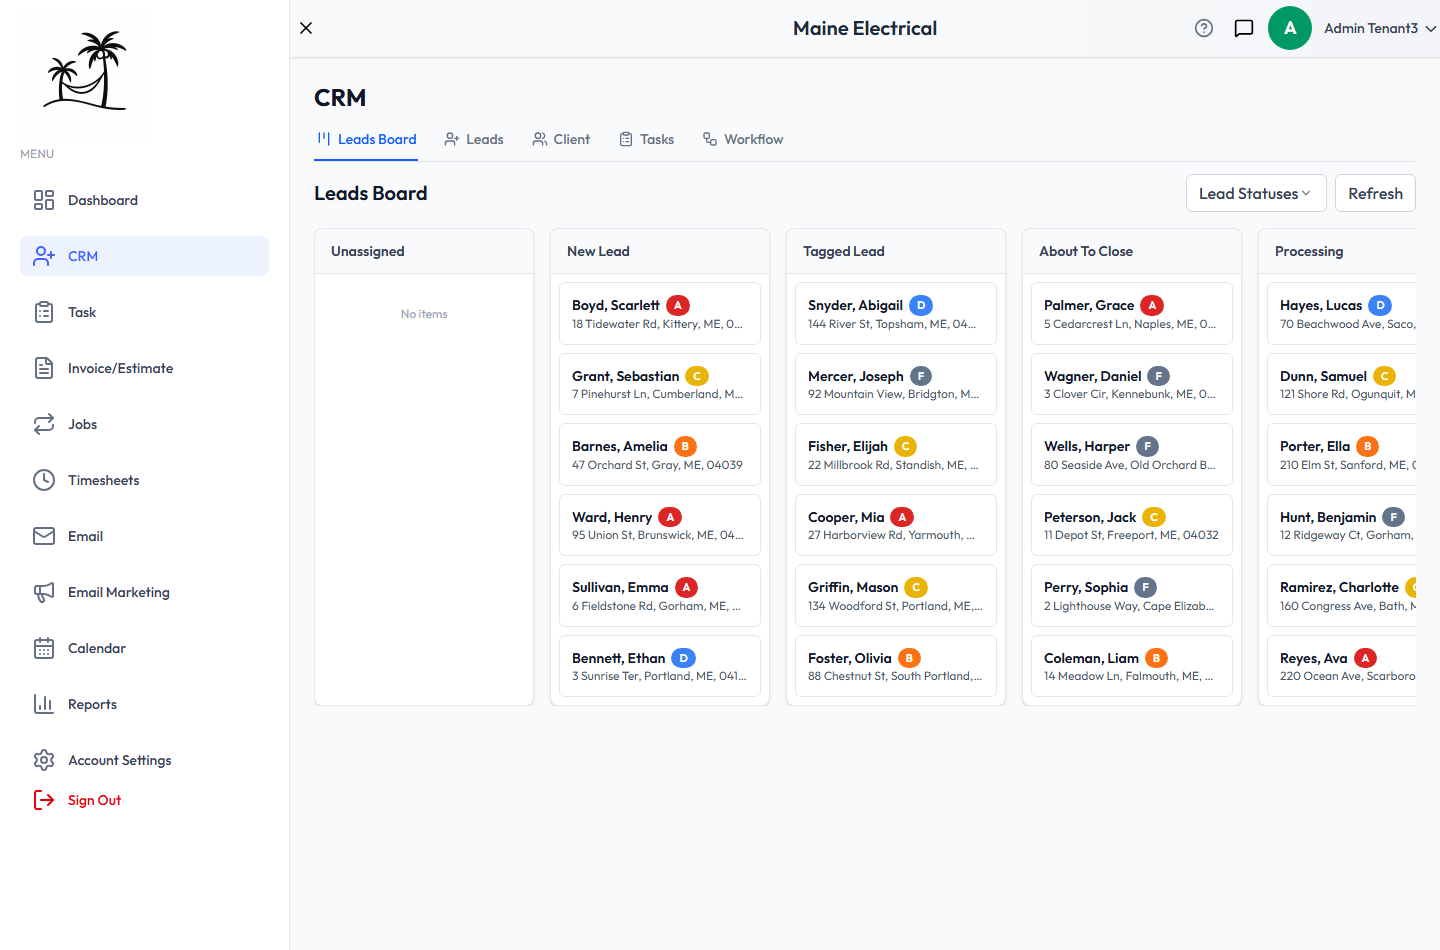Image resolution: width=1440 pixels, height=950 pixels.
Task: Select CRM in the sidebar menu
Action: tap(144, 256)
